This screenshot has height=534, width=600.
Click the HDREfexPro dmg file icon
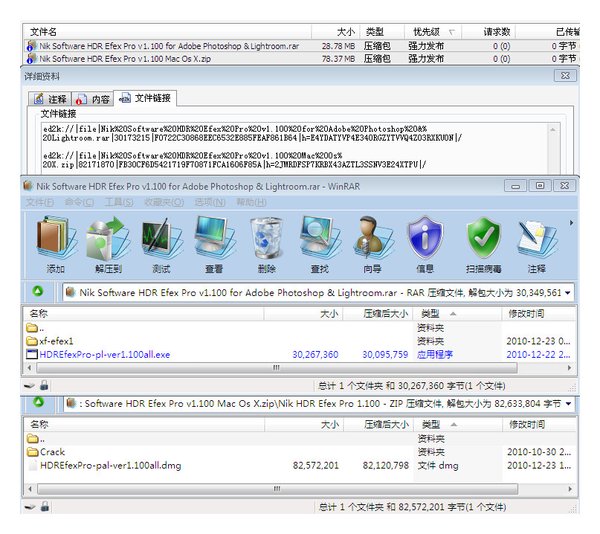coord(33,465)
